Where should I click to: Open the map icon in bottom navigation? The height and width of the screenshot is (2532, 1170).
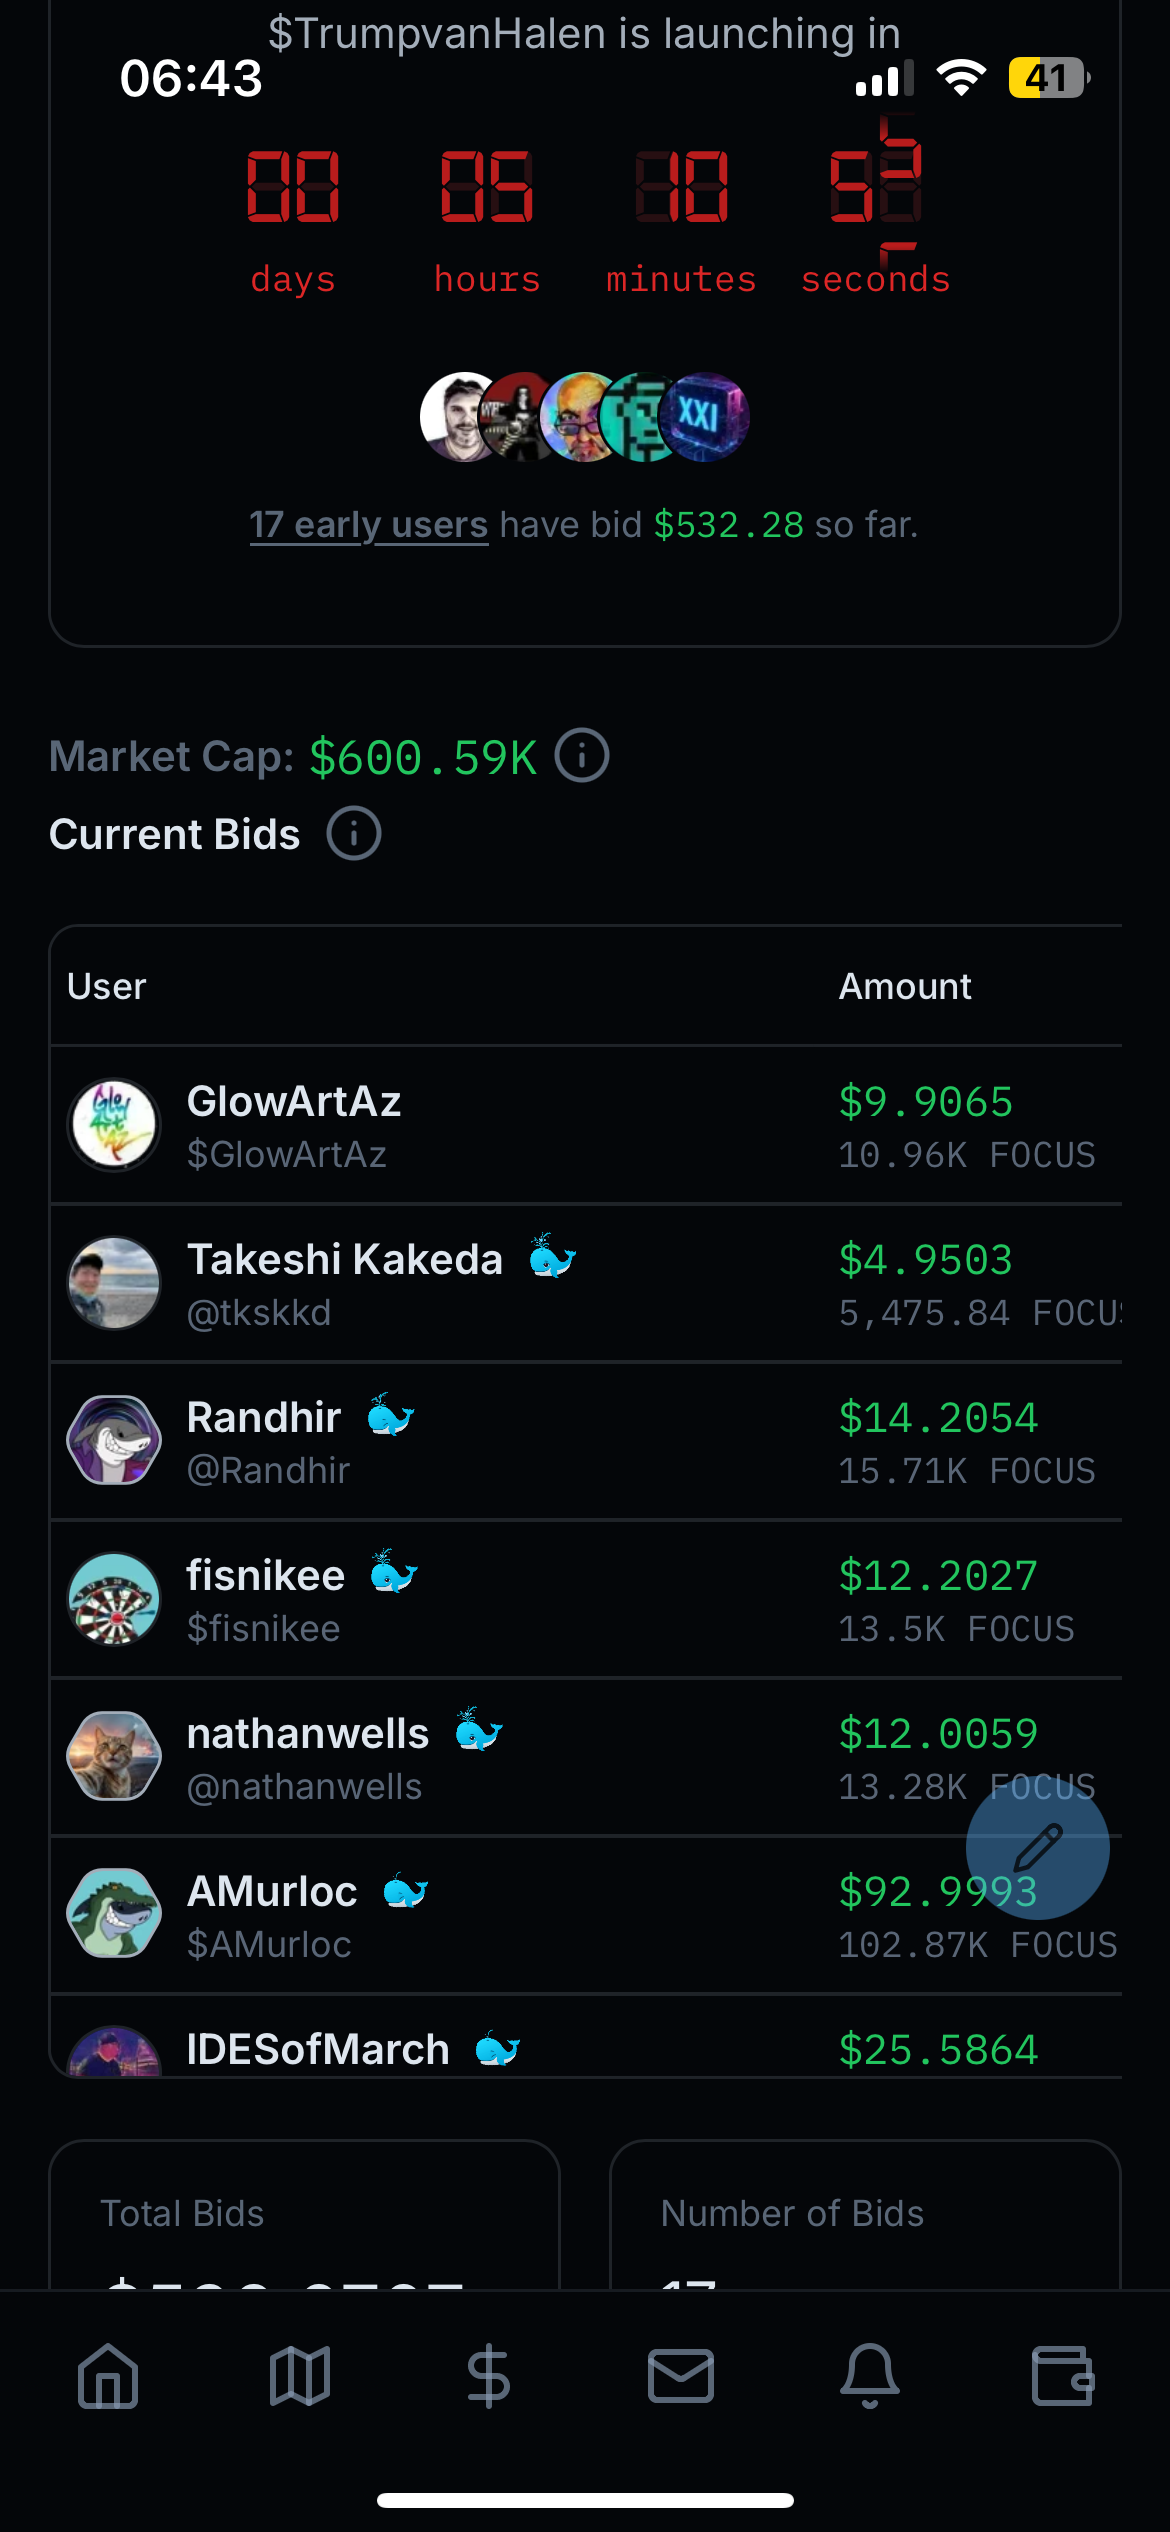(x=299, y=2376)
